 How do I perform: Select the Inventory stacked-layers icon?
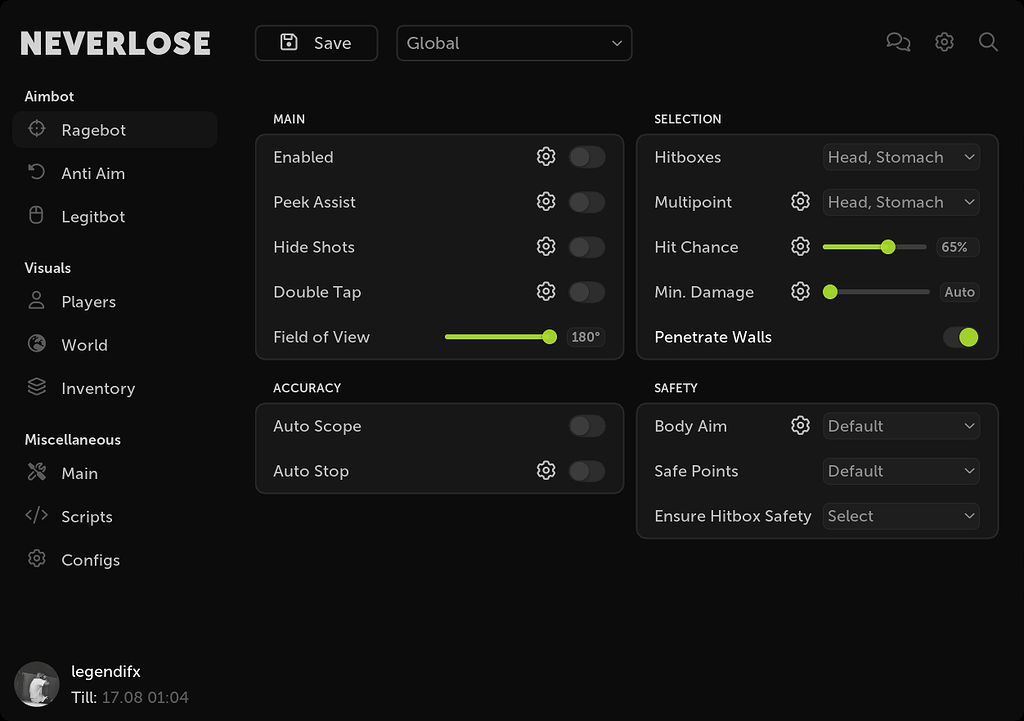tap(36, 388)
